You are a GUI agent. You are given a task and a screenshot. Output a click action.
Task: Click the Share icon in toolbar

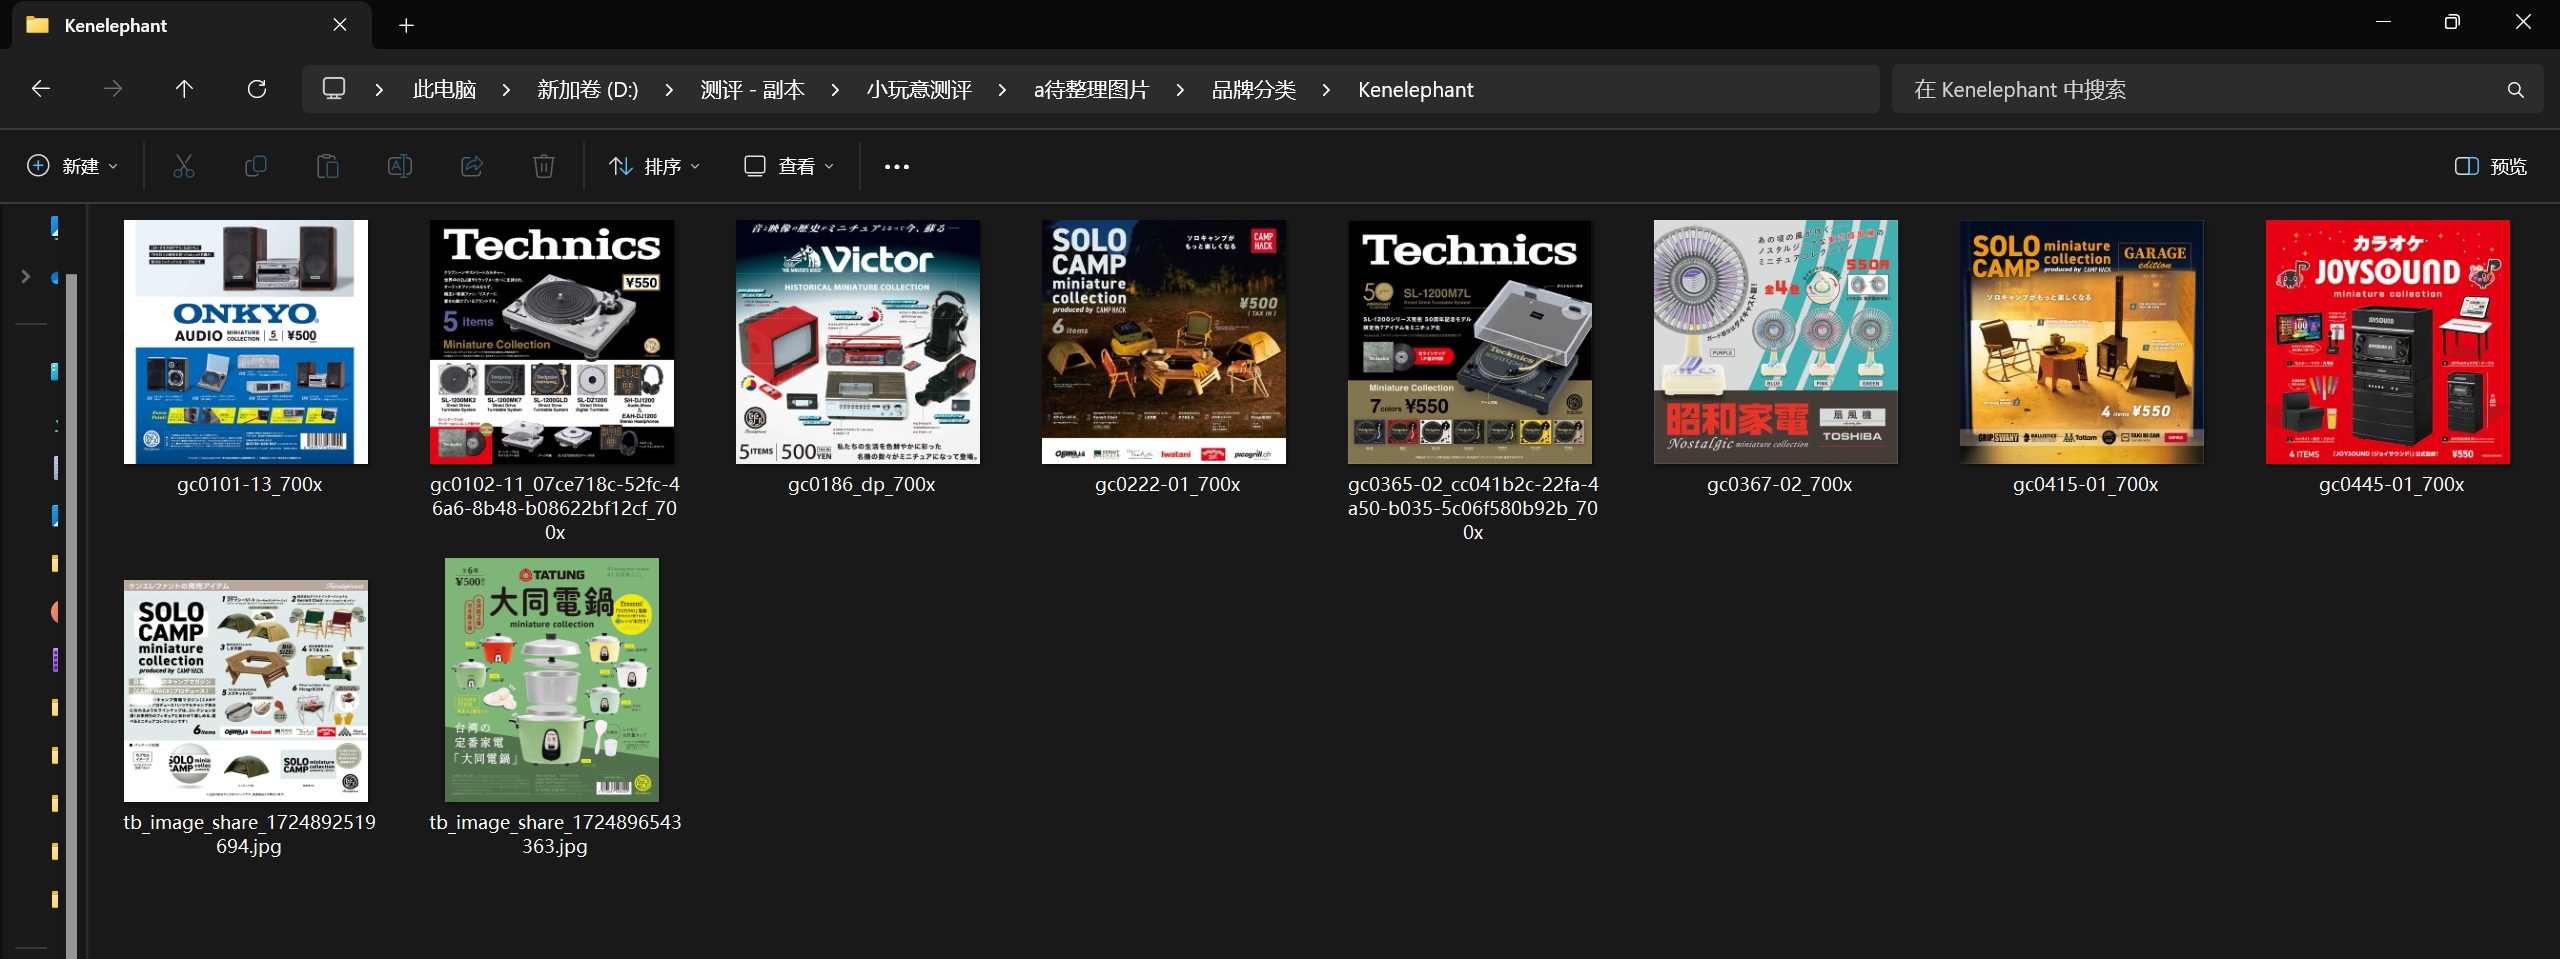click(x=472, y=166)
